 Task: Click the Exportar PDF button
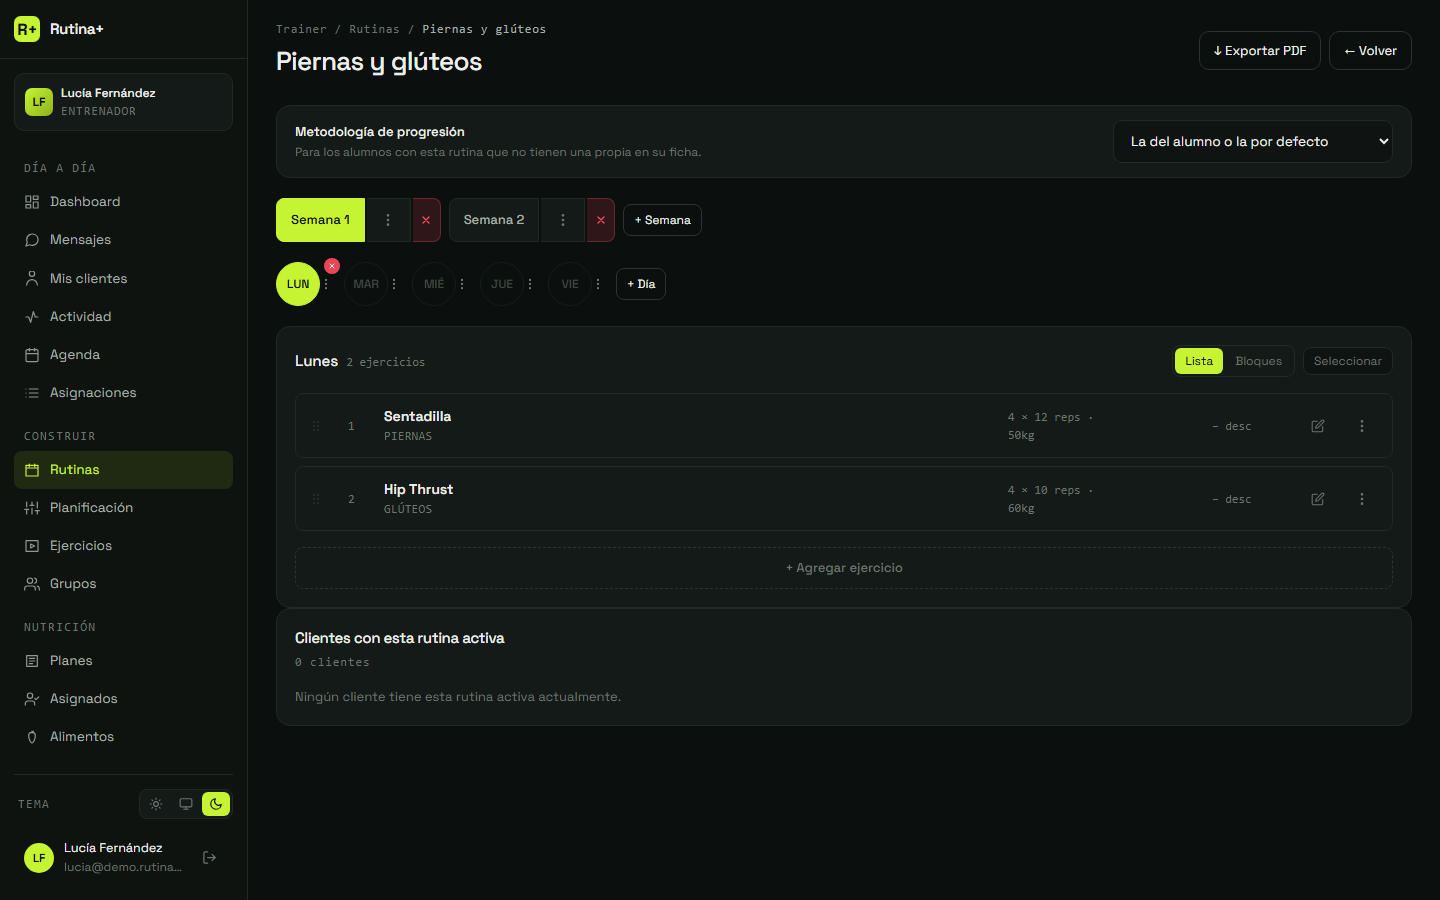pyautogui.click(x=1260, y=51)
